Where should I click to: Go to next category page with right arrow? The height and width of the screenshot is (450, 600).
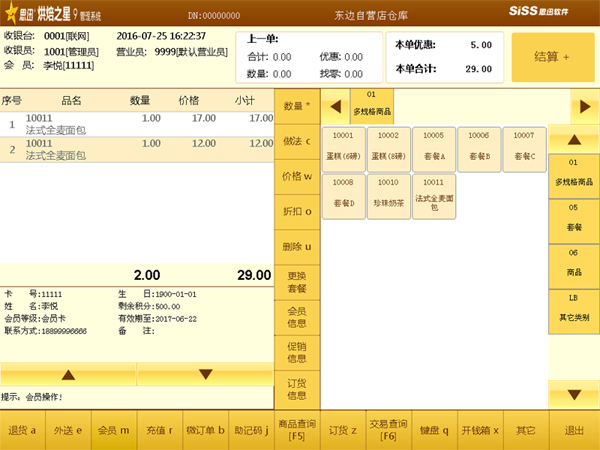(585, 106)
